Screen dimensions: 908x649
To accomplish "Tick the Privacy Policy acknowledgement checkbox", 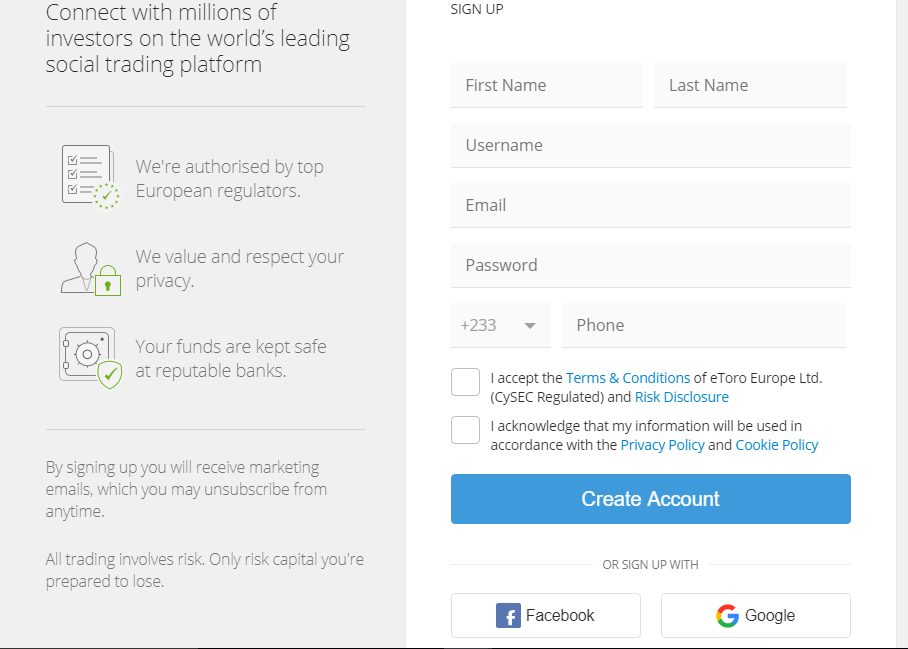I will [x=465, y=430].
